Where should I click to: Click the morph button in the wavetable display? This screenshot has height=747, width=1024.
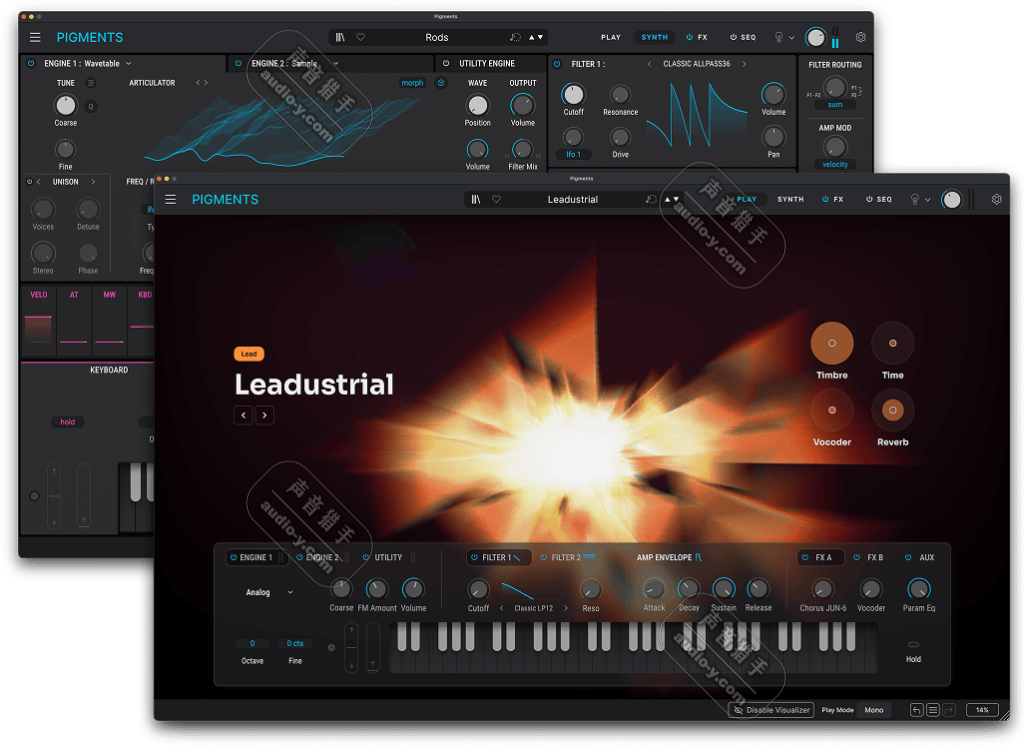(x=412, y=83)
